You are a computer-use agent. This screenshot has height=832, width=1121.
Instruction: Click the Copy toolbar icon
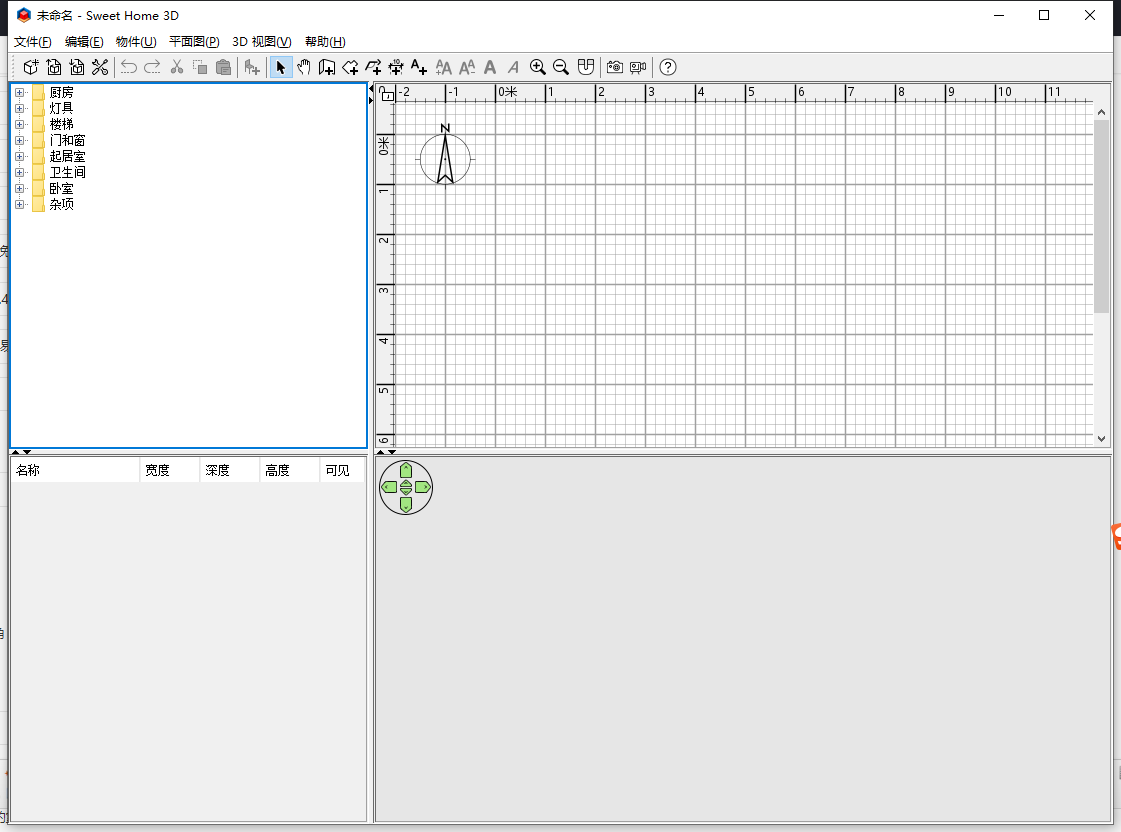point(200,67)
